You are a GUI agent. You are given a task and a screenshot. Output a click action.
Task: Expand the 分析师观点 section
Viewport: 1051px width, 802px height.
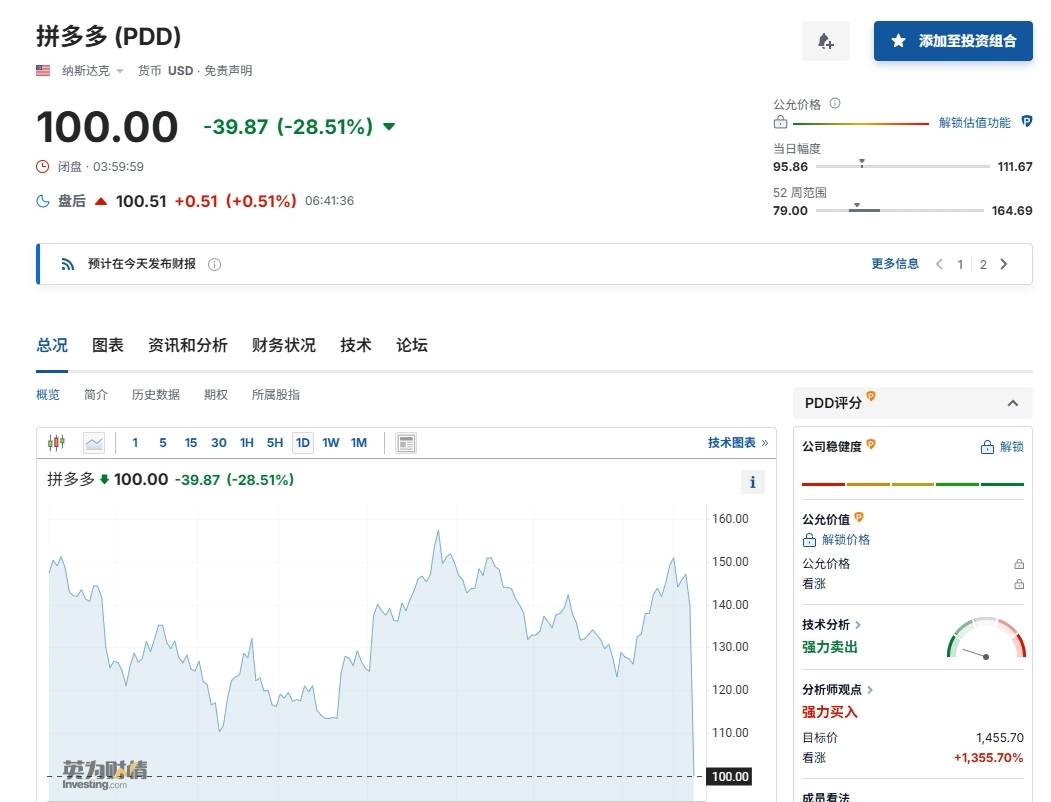click(838, 689)
